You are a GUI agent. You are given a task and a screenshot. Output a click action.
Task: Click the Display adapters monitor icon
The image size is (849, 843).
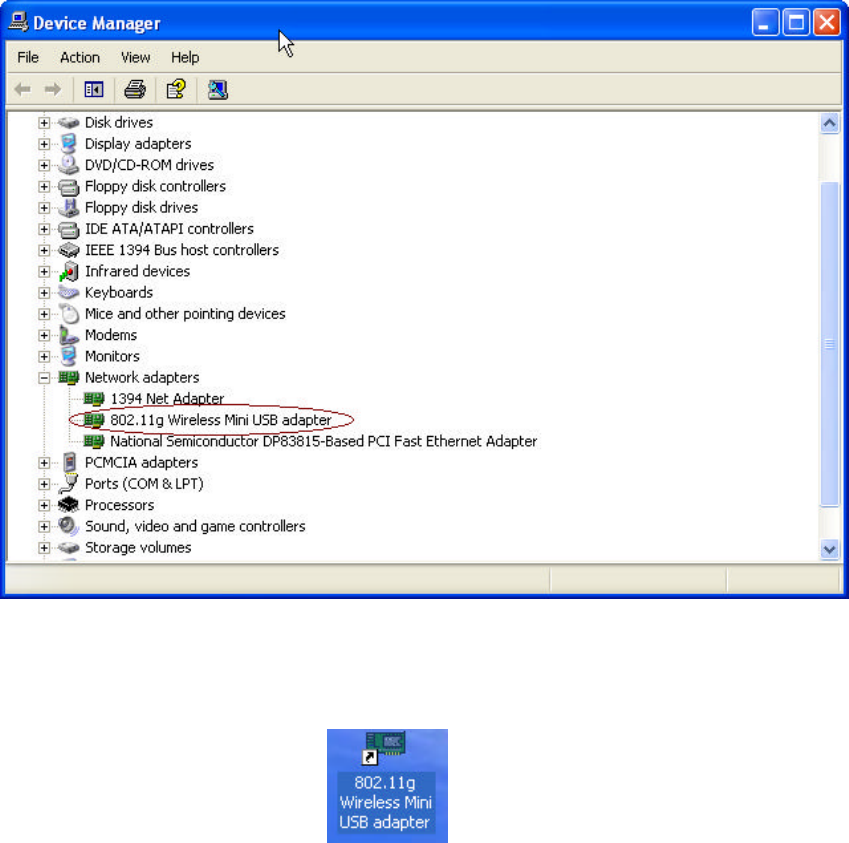point(69,144)
